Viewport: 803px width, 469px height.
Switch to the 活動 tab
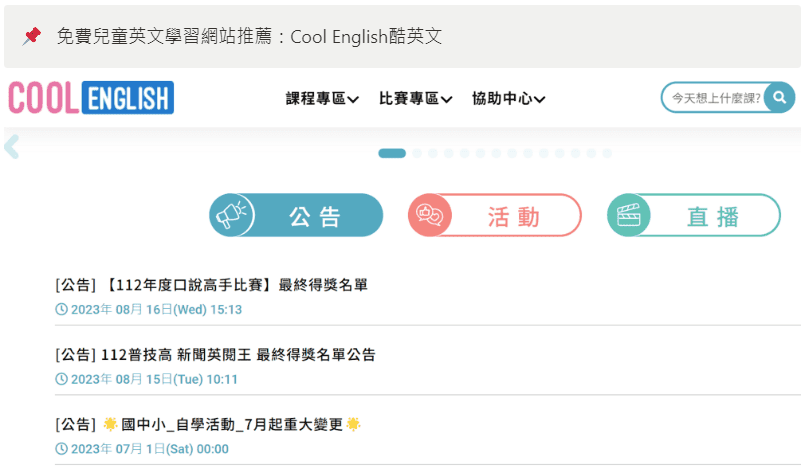pyautogui.click(x=513, y=216)
